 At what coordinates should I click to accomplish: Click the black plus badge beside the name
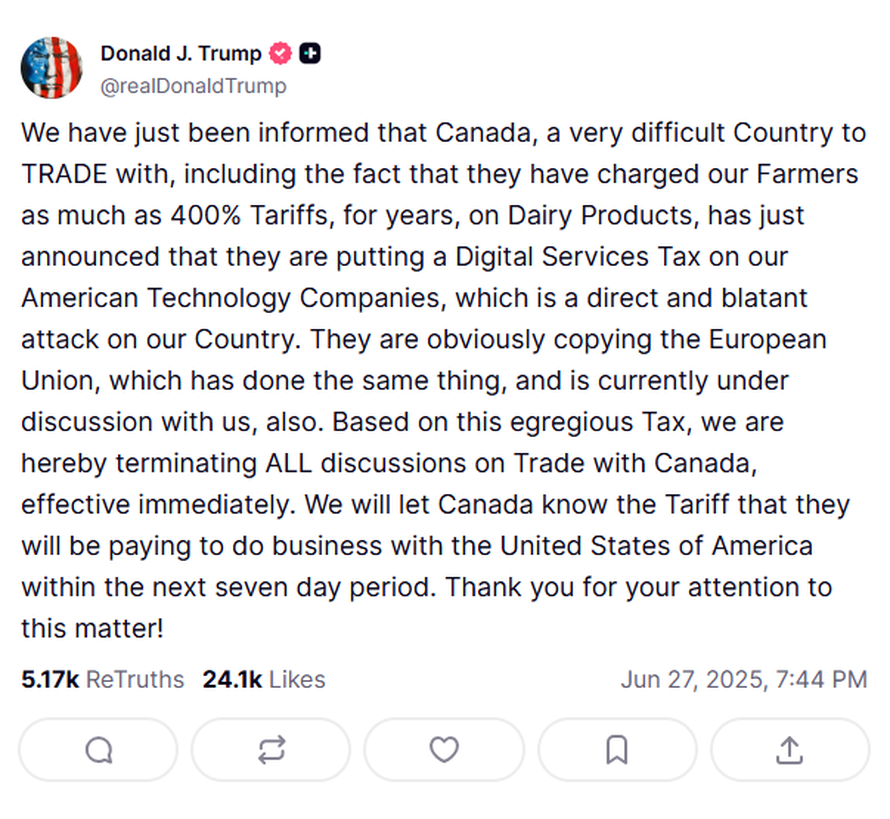coord(310,54)
